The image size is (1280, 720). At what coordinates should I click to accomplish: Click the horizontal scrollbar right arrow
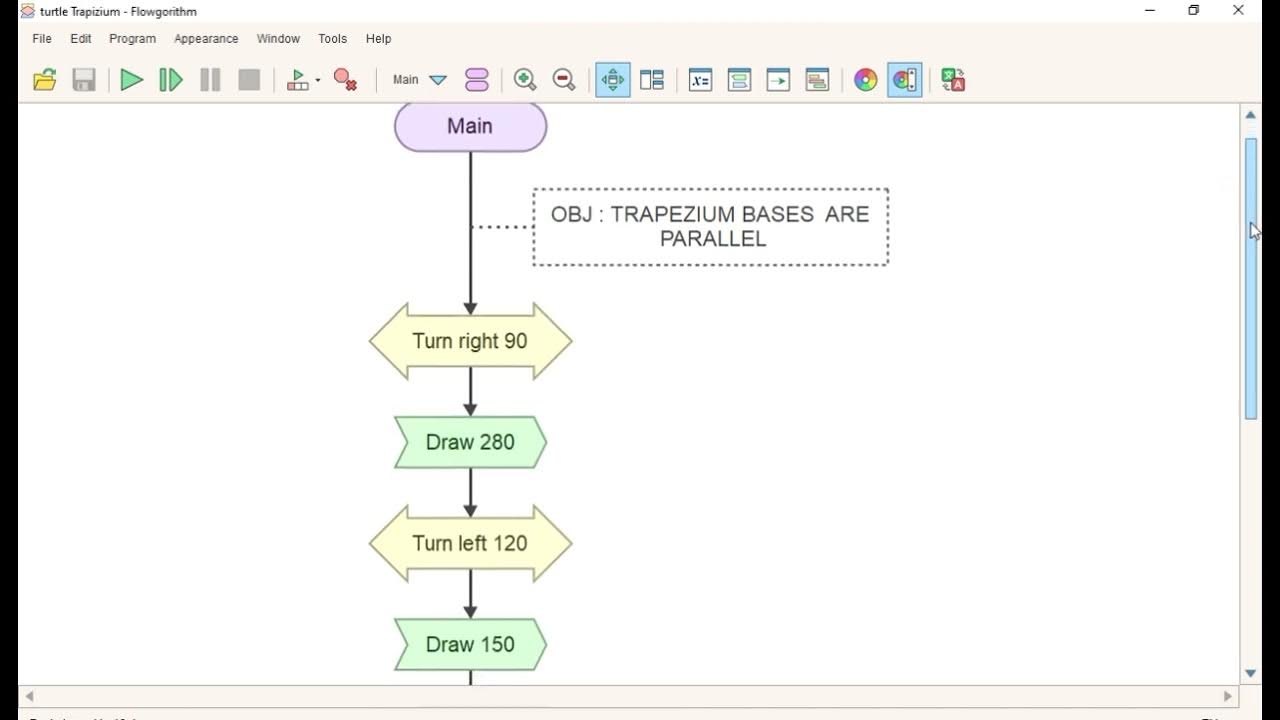tap(1228, 696)
